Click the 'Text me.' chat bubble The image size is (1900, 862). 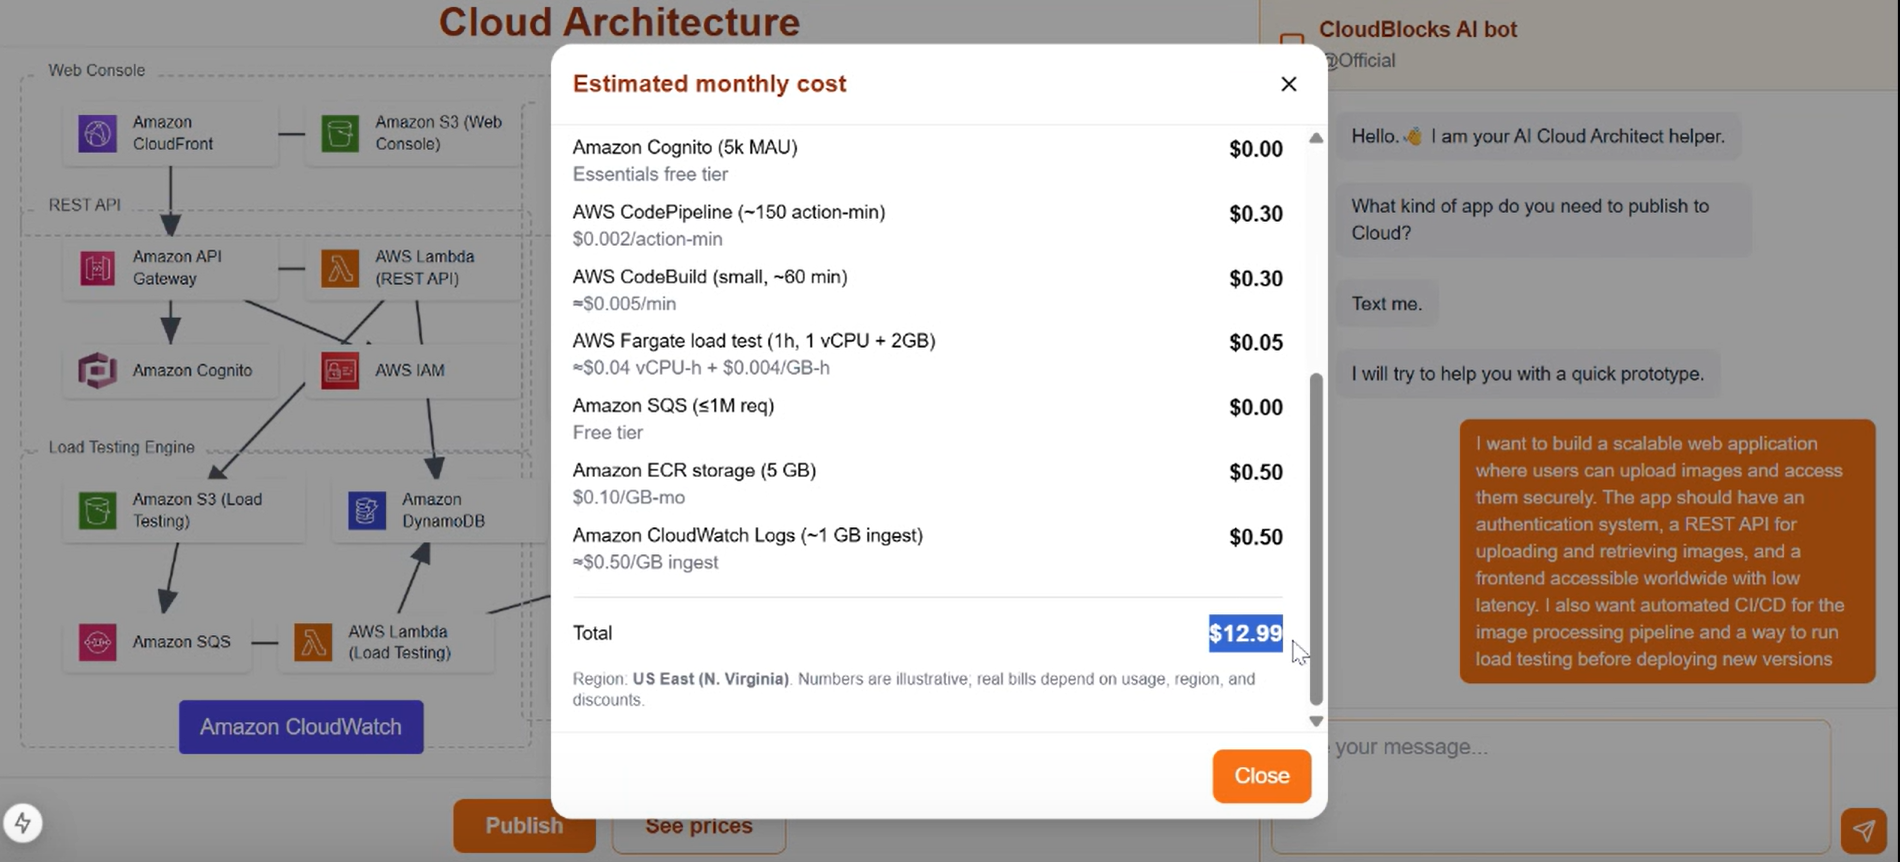(1387, 304)
